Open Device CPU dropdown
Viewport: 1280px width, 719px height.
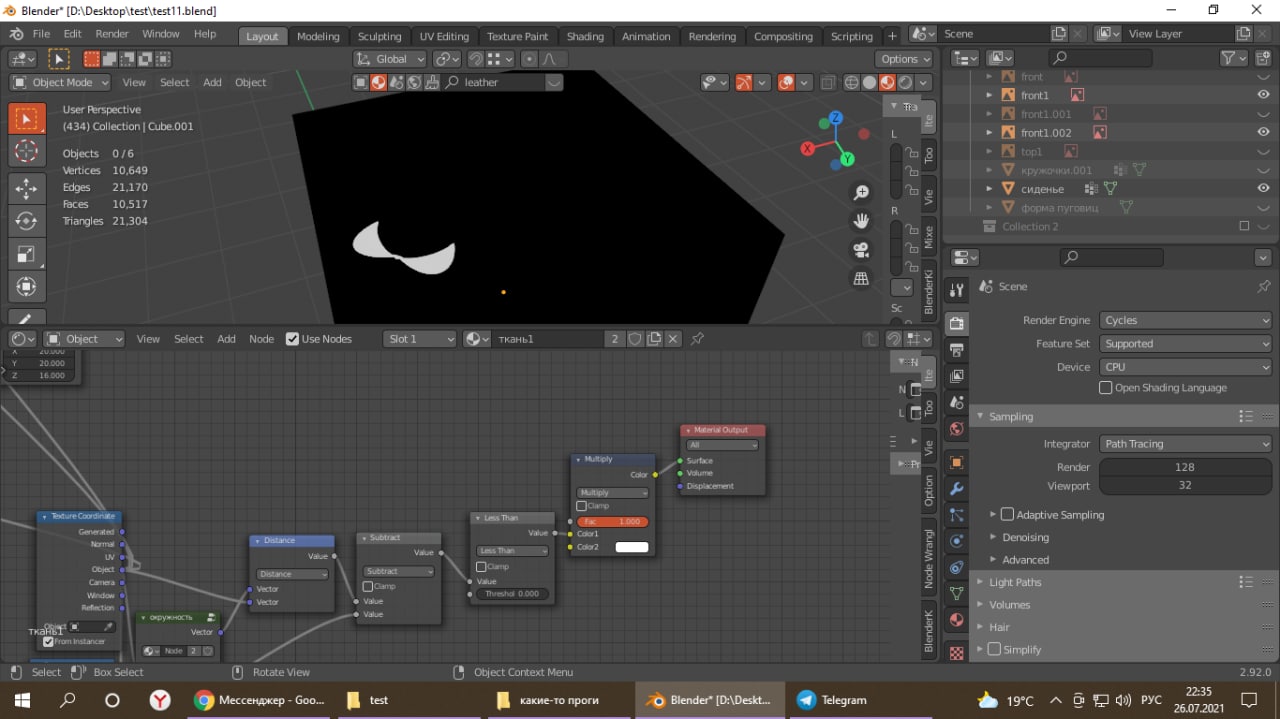pyautogui.click(x=1185, y=367)
